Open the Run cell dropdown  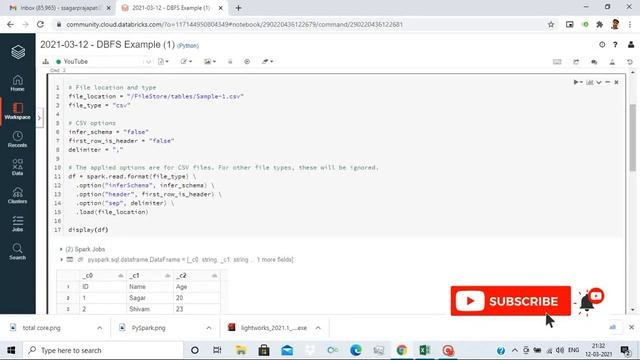pos(578,82)
